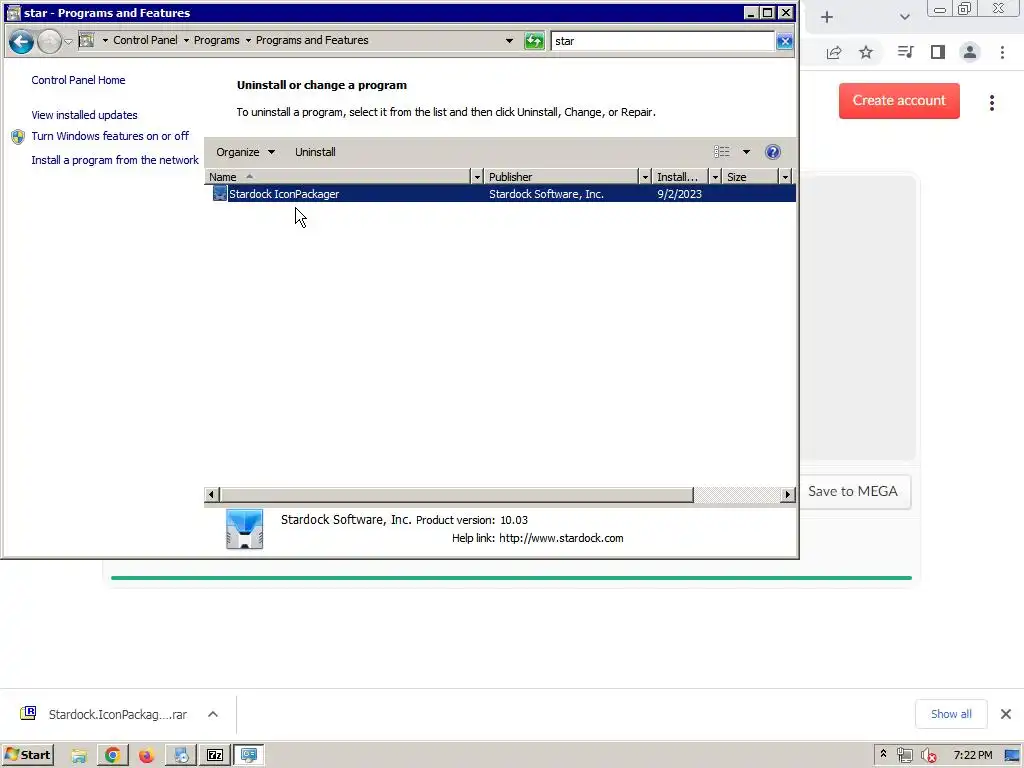Click the horizontal scrollbar left arrow
Image resolution: width=1024 pixels, height=768 pixels.
click(x=211, y=494)
